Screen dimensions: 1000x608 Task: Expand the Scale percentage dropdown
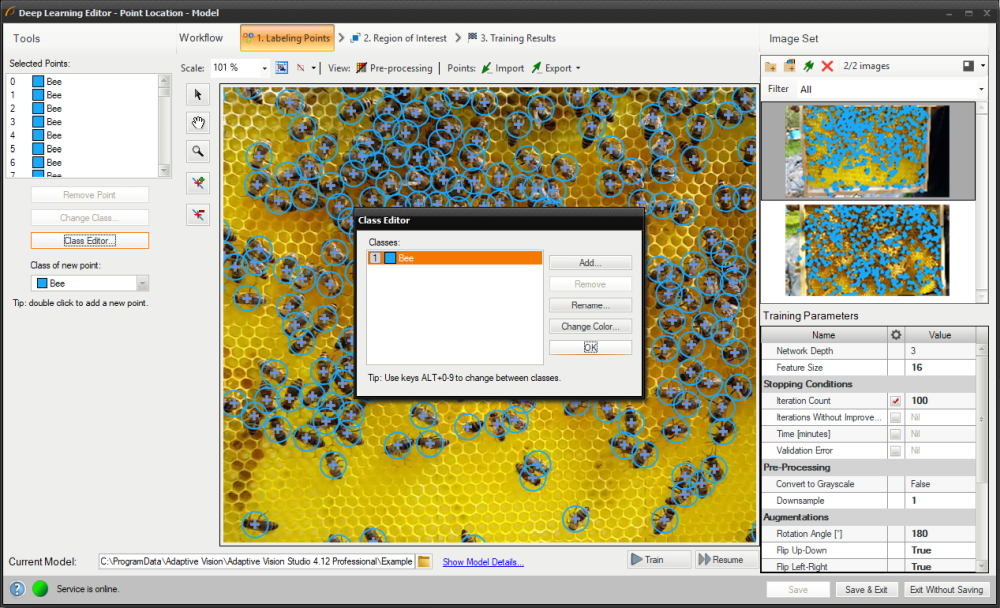tap(265, 68)
